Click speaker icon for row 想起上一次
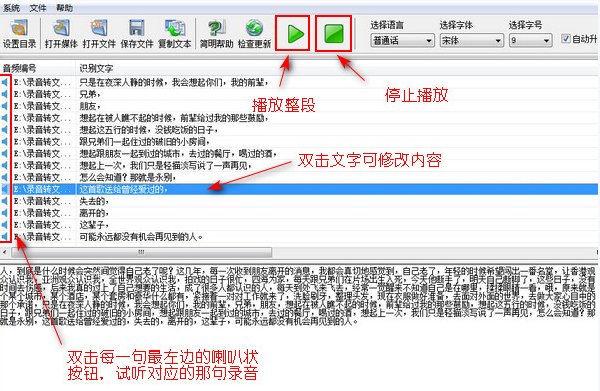Screen dimensions: 600x391 (x=5, y=165)
